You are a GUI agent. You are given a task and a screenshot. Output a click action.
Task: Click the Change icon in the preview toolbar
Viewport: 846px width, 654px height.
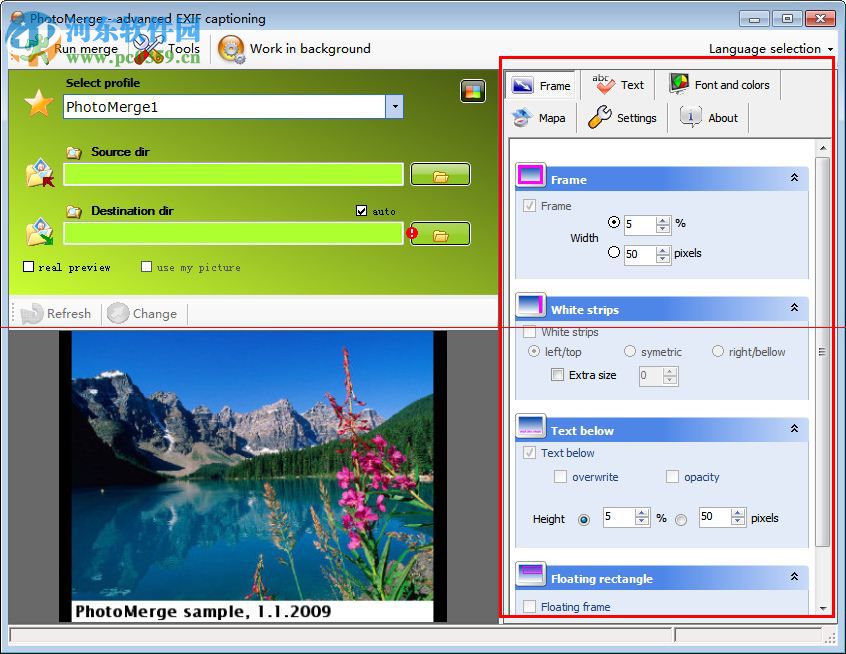click(118, 313)
